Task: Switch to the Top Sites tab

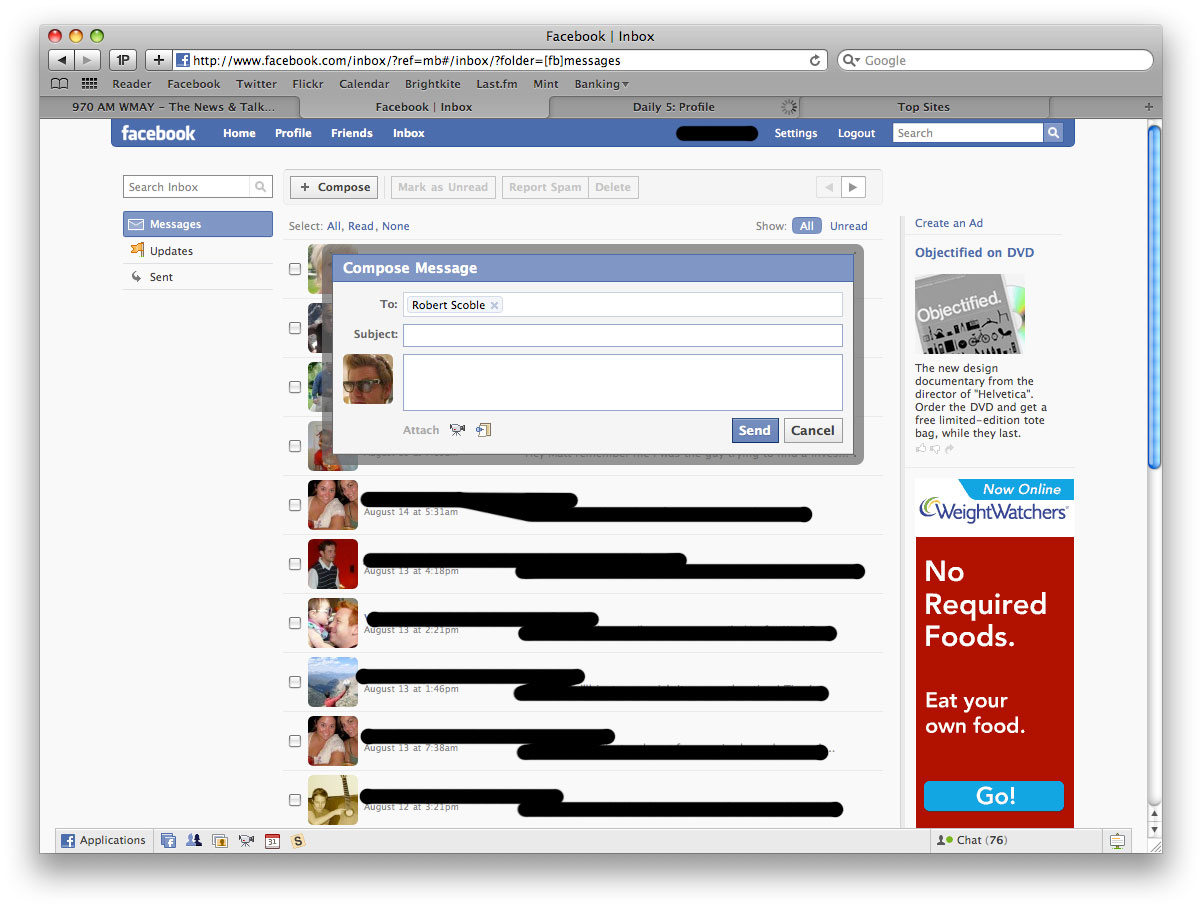Action: (924, 107)
